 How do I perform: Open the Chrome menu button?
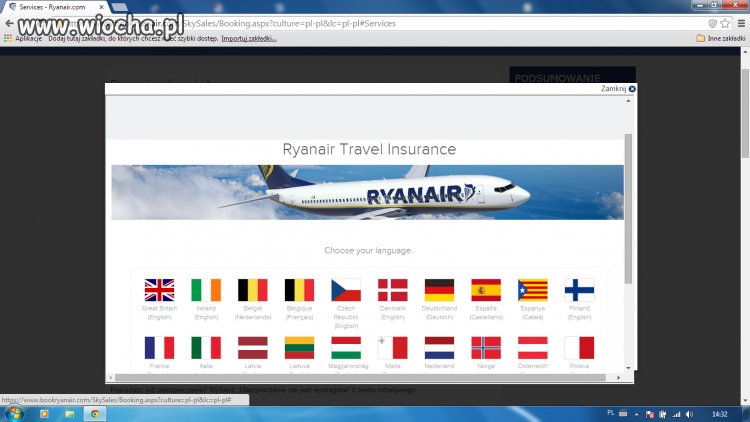[741, 23]
